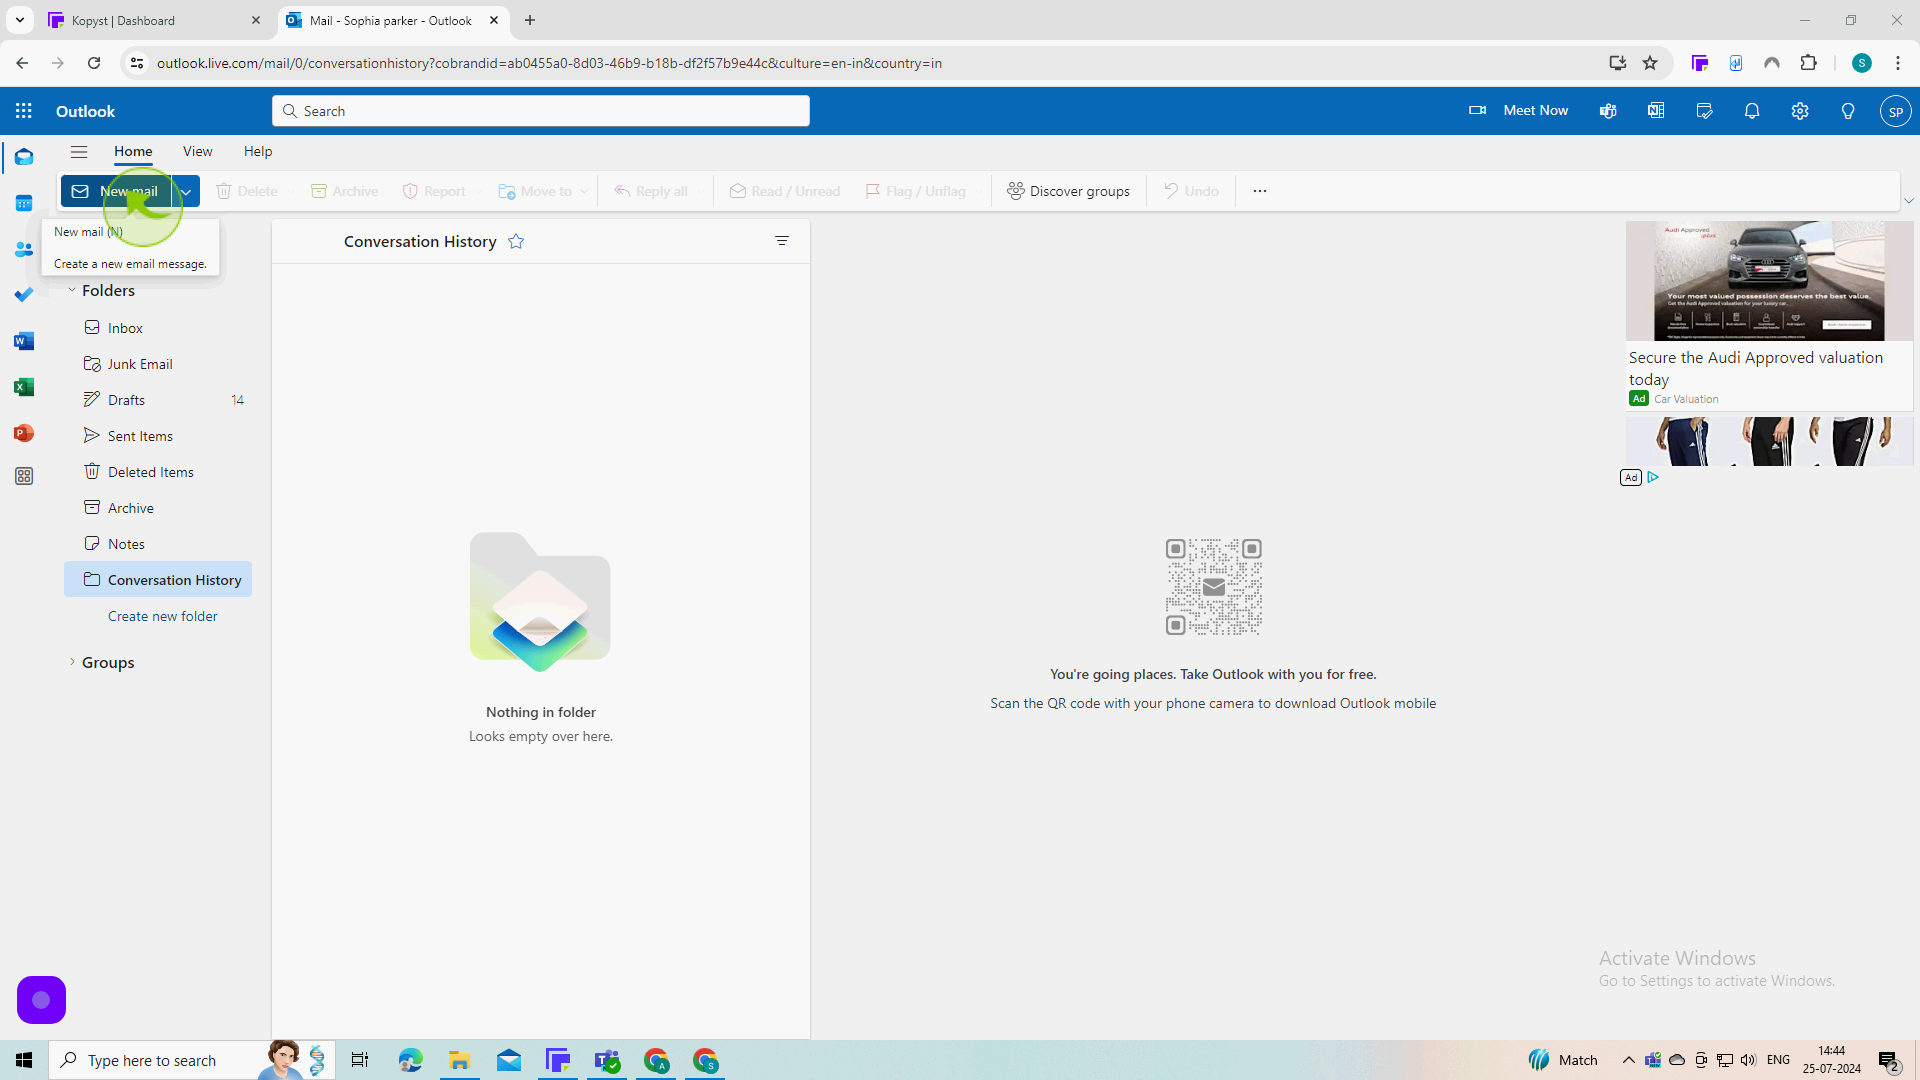Viewport: 1920px width, 1080px height.
Task: Open the Deleted Items folder
Action: click(158, 472)
